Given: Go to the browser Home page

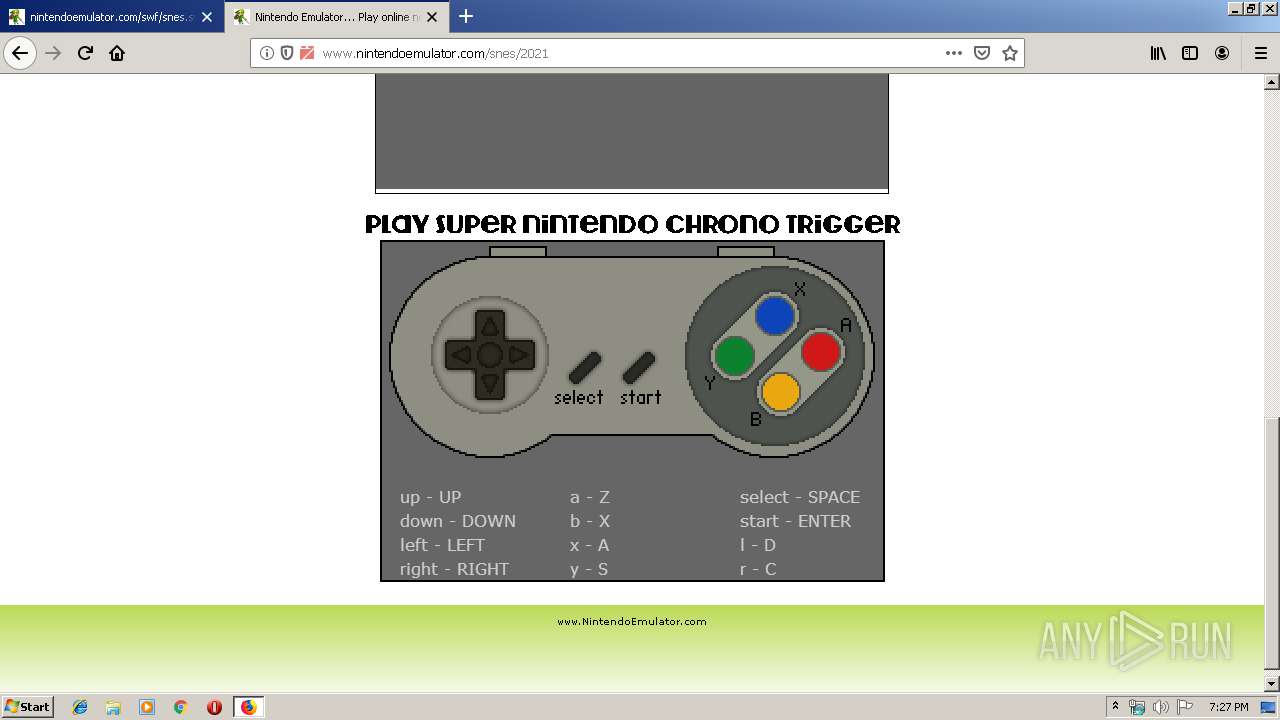Looking at the screenshot, I should pyautogui.click(x=117, y=53).
